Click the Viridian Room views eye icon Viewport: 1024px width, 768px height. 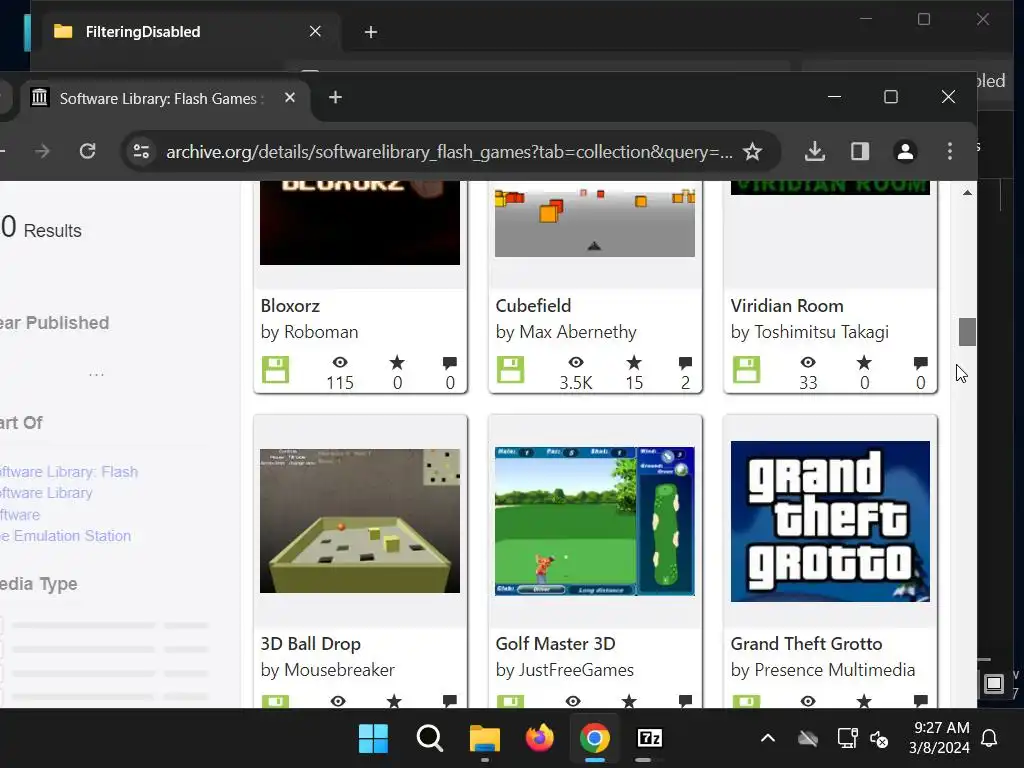tap(808, 362)
